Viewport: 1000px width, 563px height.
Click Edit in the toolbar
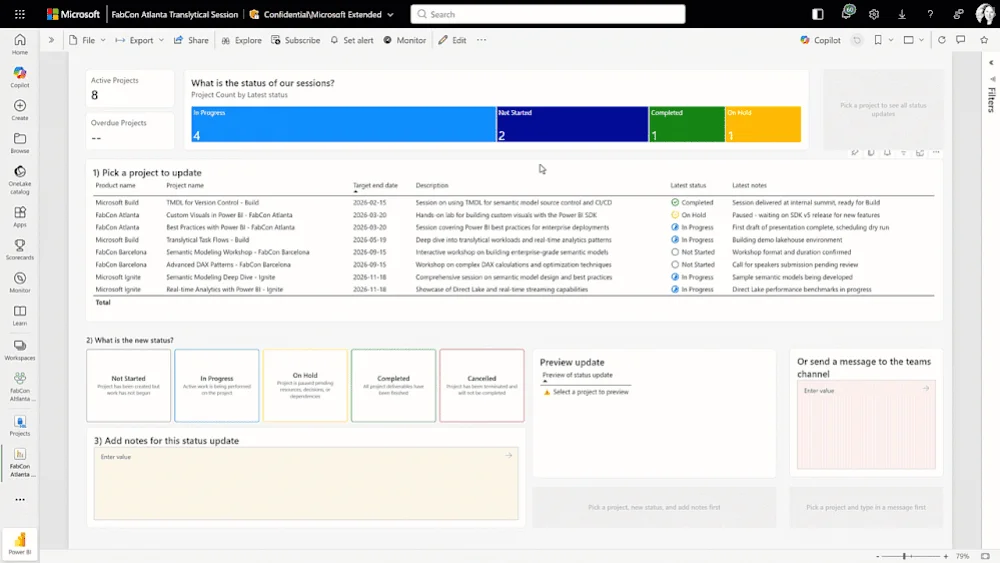(452, 40)
